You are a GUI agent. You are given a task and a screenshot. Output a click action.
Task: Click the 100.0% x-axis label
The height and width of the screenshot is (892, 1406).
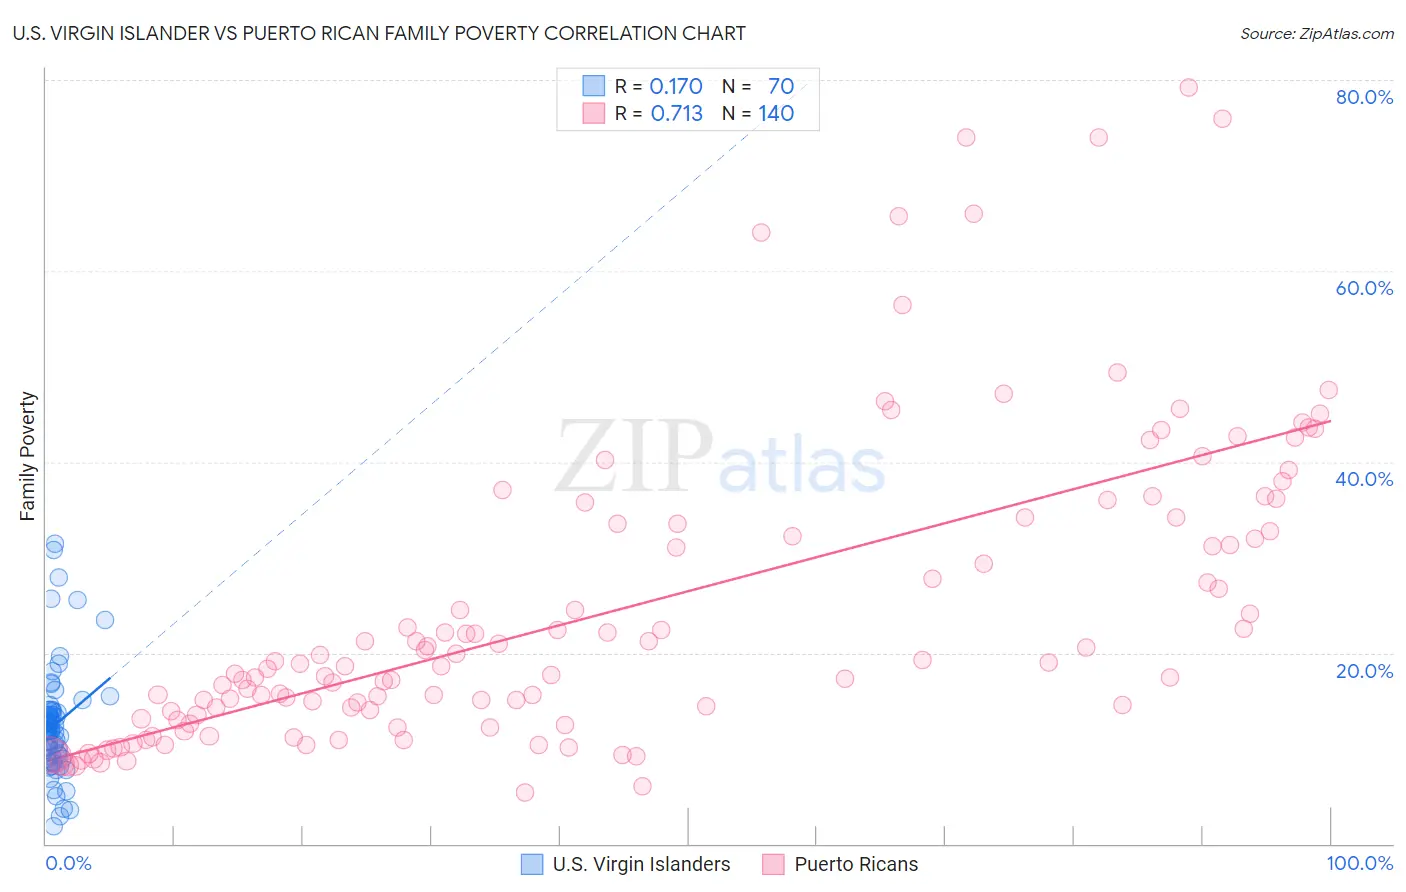pyautogui.click(x=1360, y=863)
